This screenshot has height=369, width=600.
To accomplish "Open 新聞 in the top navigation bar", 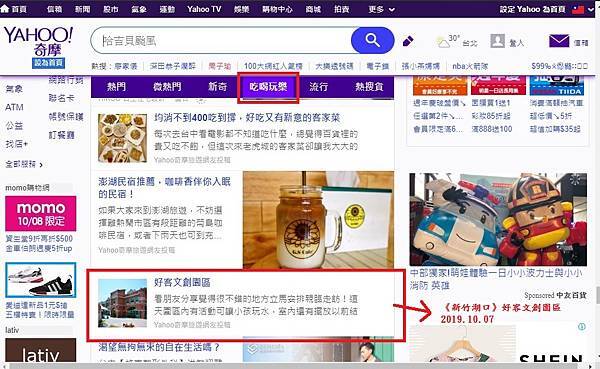I will (x=82, y=9).
